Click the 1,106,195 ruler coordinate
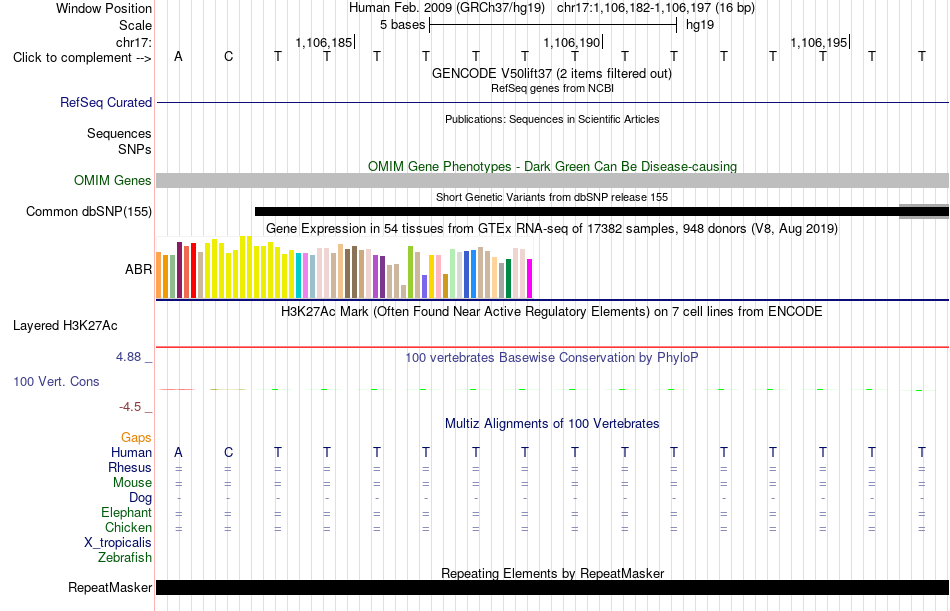This screenshot has height=611, width=950. 819,42
